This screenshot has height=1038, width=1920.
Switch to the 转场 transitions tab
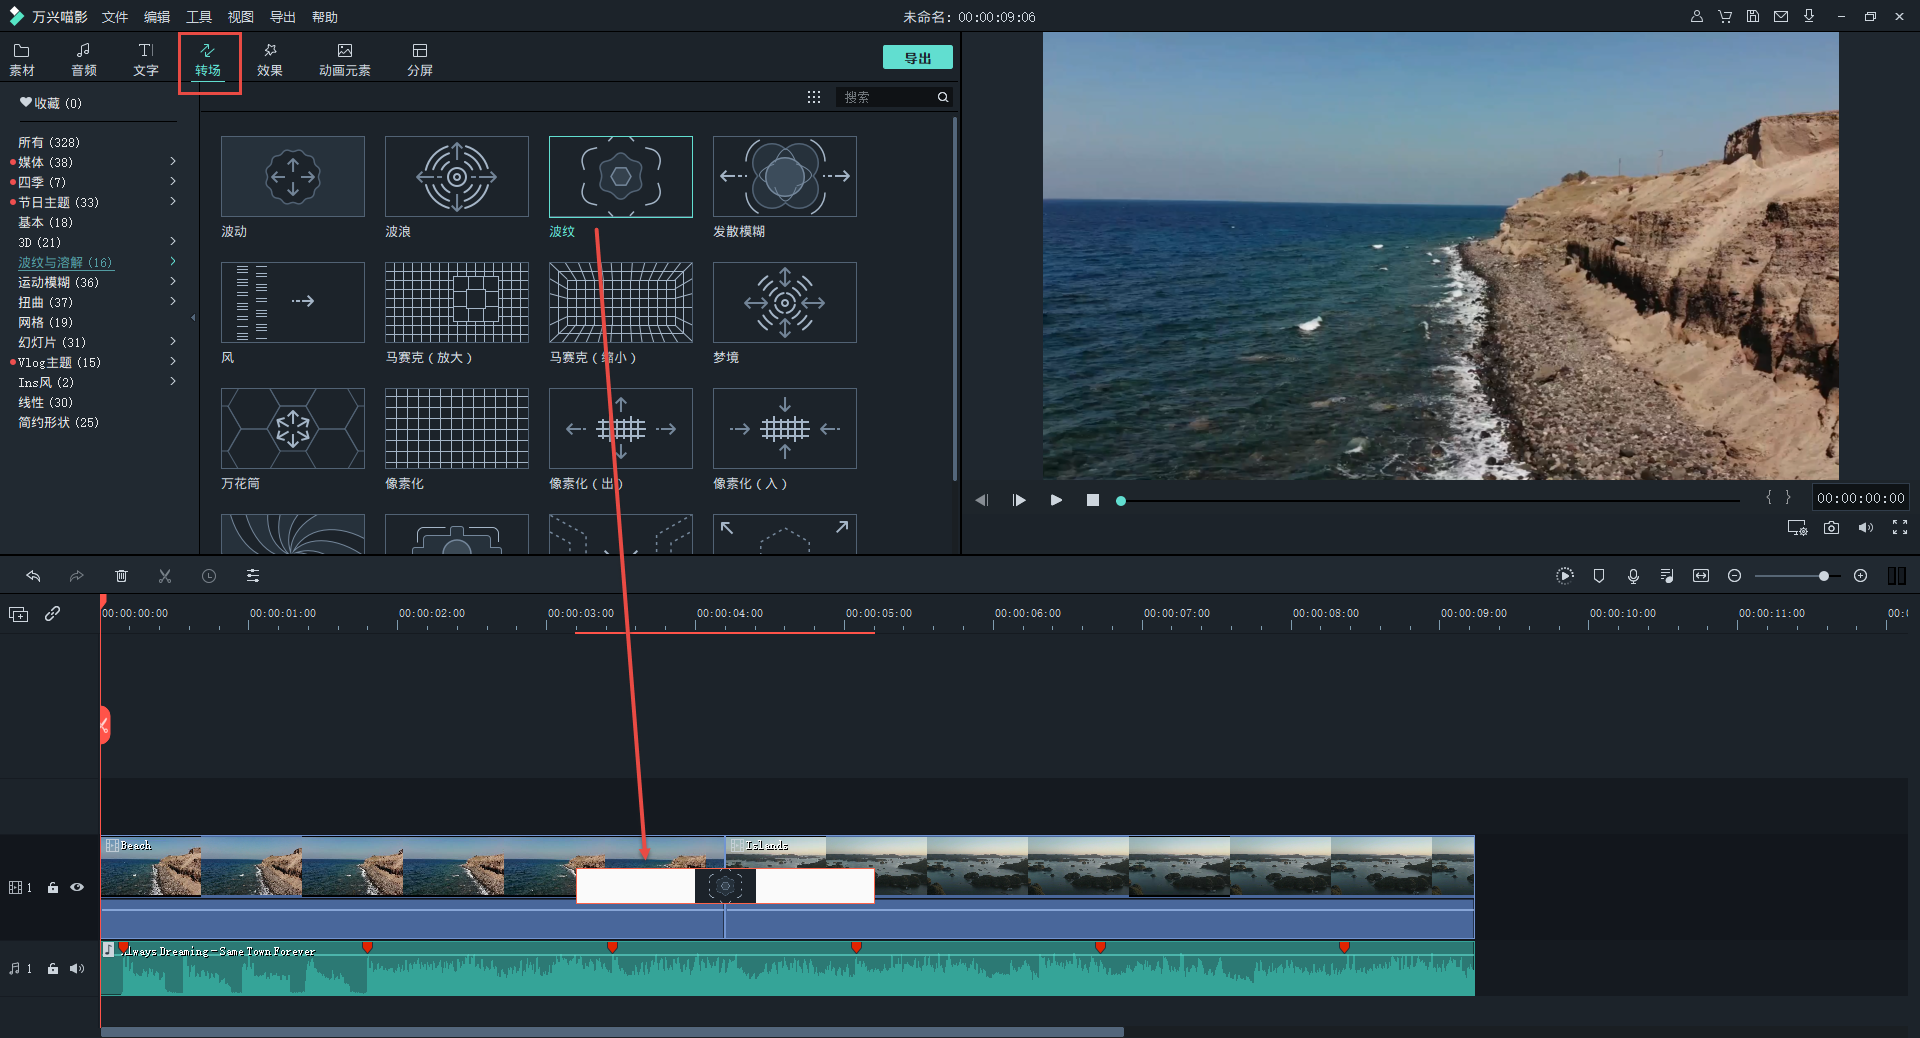208,60
